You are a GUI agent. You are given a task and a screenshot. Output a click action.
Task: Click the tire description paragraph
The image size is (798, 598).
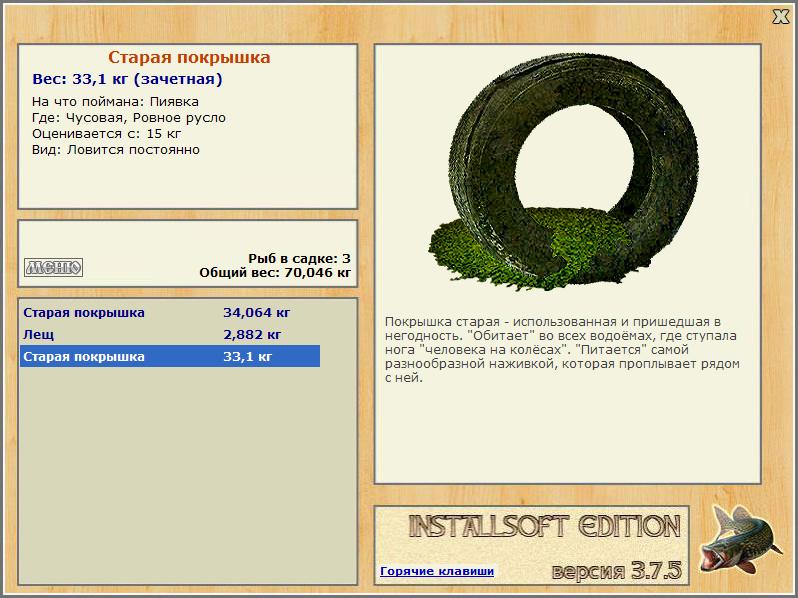(x=562, y=350)
